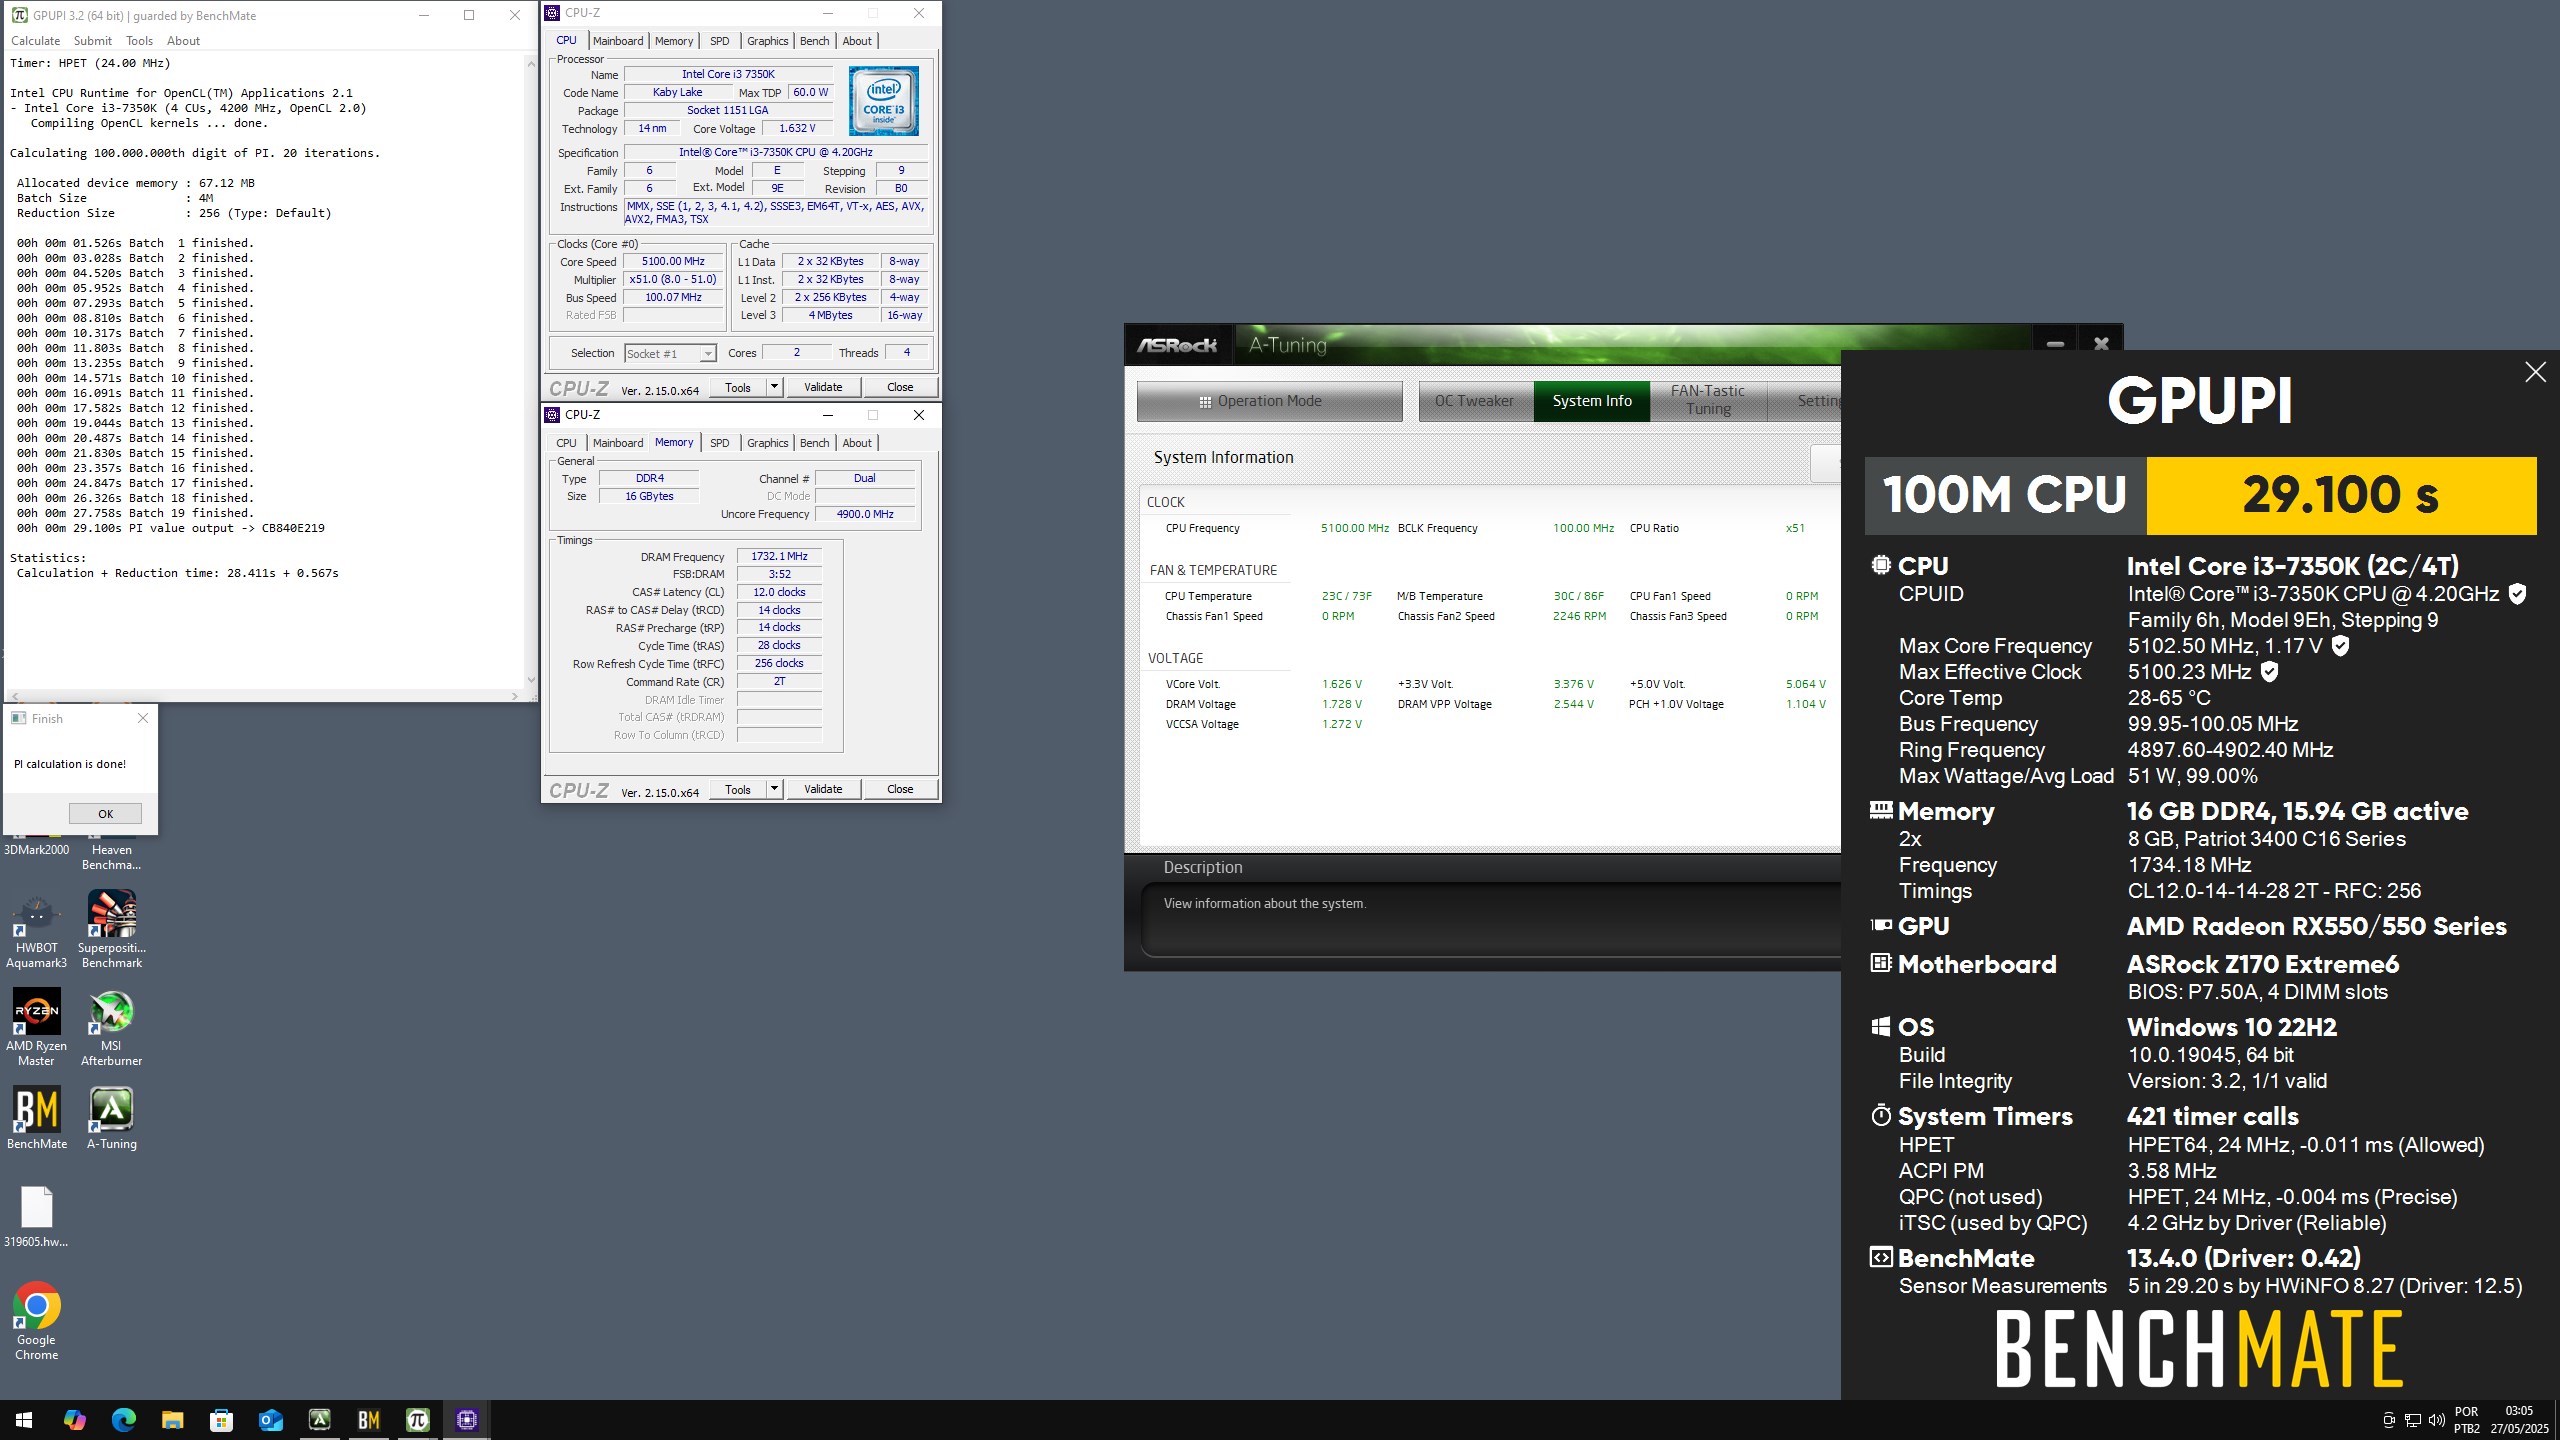Screen dimensions: 2560x1440
Task: Switch to BenchMate via taskbar icon
Action: [368, 1420]
